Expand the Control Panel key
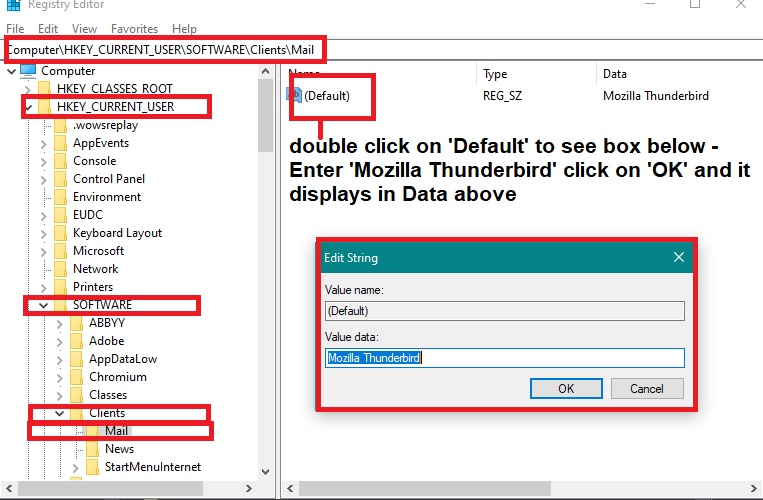Image resolution: width=763 pixels, height=500 pixels. [43, 180]
